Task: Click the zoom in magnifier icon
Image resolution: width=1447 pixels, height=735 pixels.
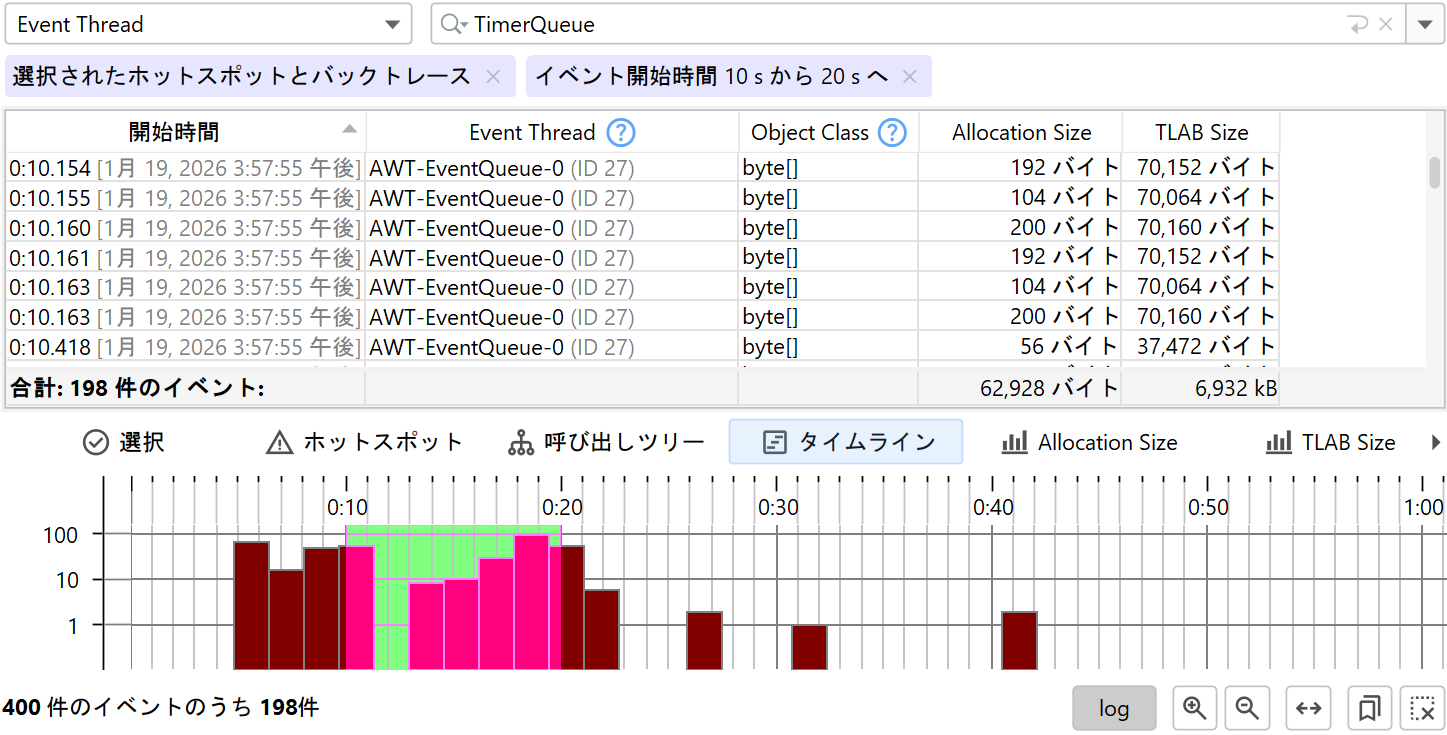Action: 1194,708
